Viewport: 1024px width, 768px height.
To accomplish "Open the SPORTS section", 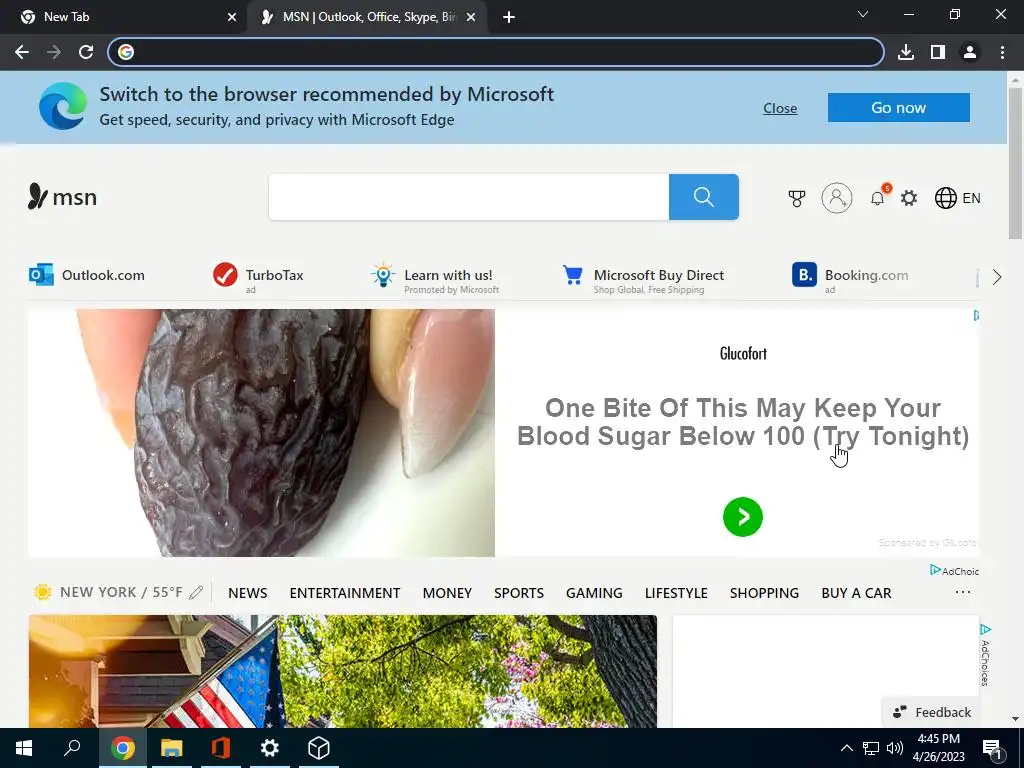I will 519,593.
